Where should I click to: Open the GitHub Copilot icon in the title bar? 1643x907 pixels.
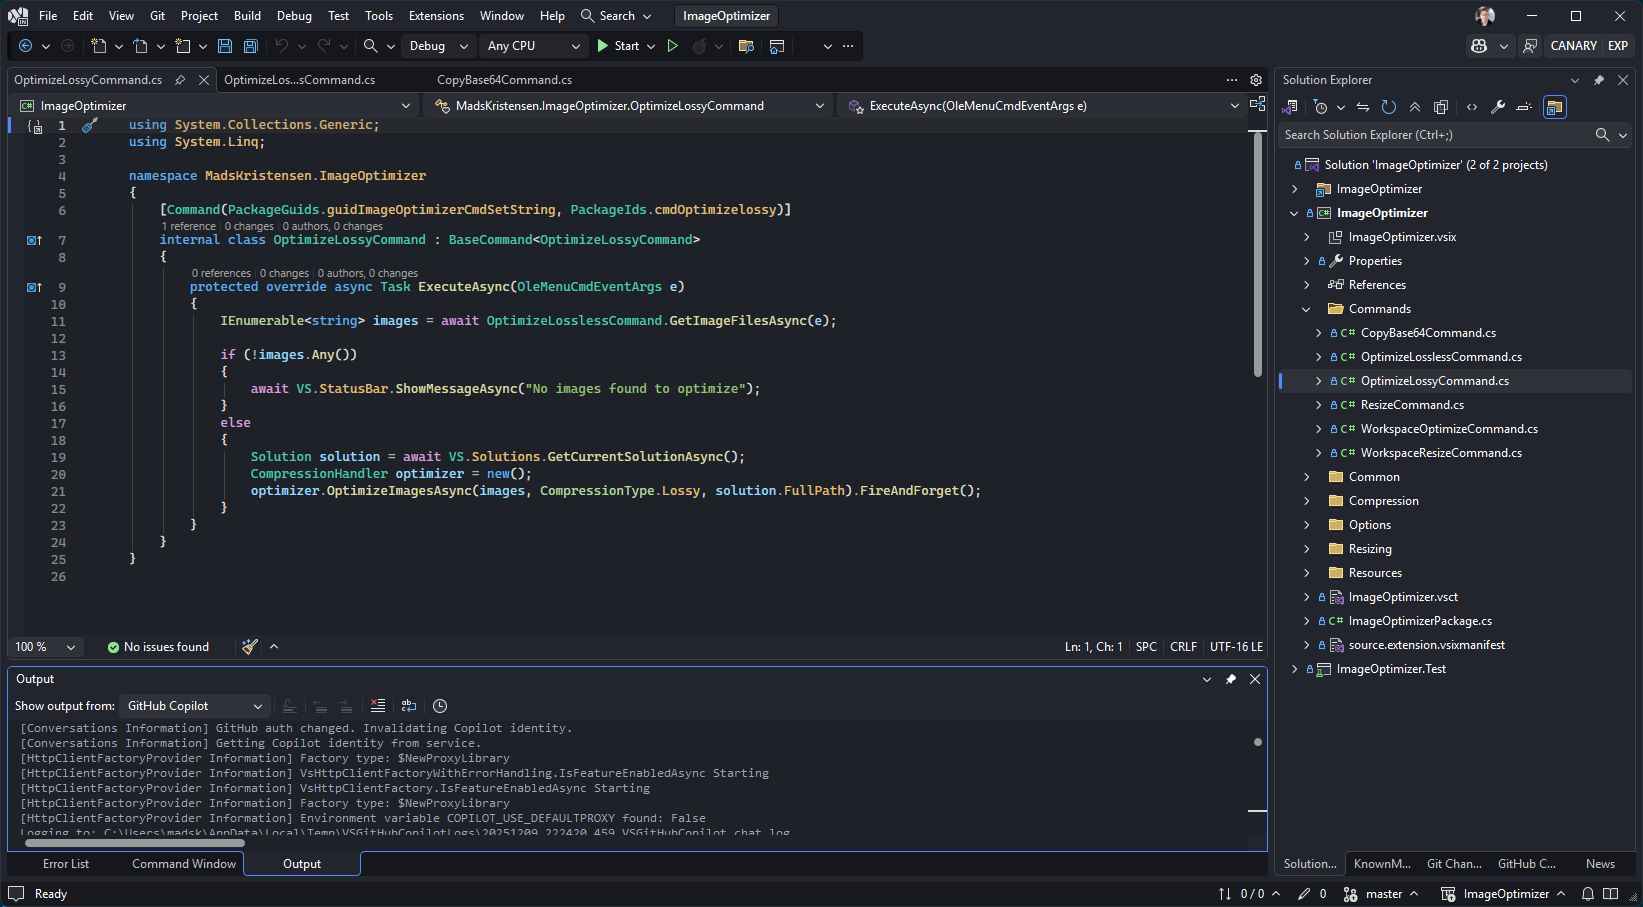click(x=1479, y=46)
